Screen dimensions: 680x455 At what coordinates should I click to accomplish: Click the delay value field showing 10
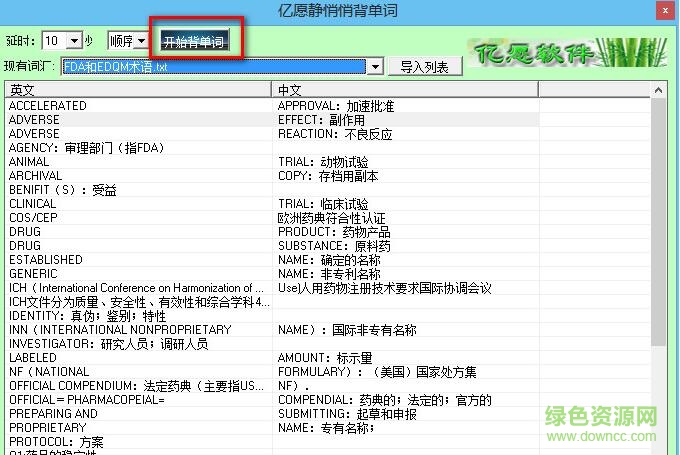pyautogui.click(x=55, y=41)
